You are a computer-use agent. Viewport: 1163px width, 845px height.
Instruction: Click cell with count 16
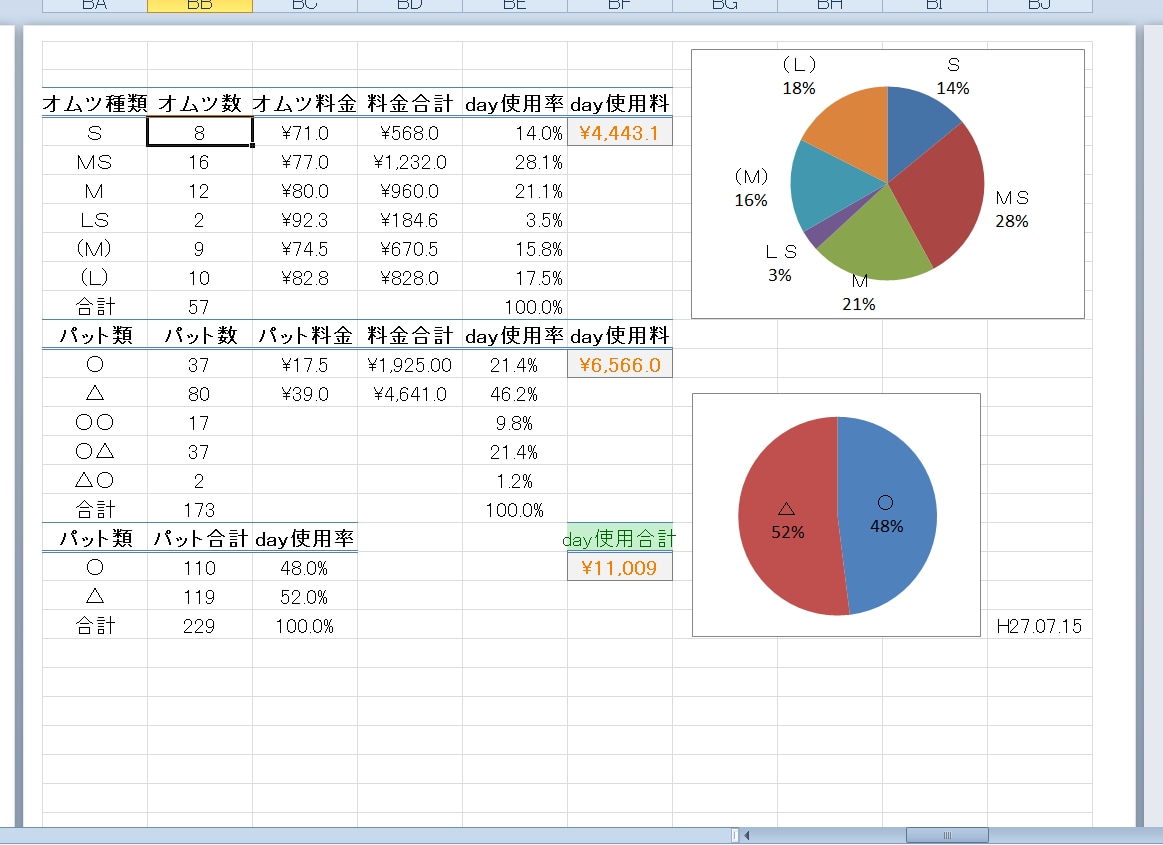[x=200, y=162]
